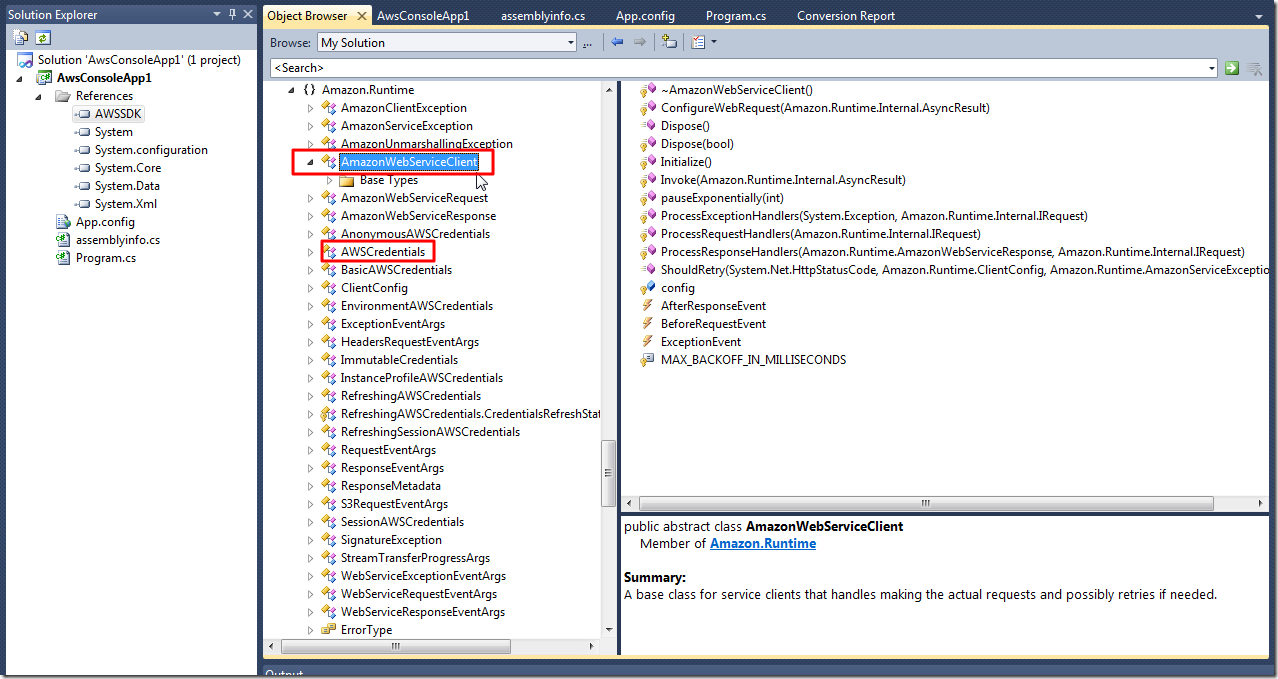Click the Refresh icon in Solution Explorer

(x=43, y=38)
